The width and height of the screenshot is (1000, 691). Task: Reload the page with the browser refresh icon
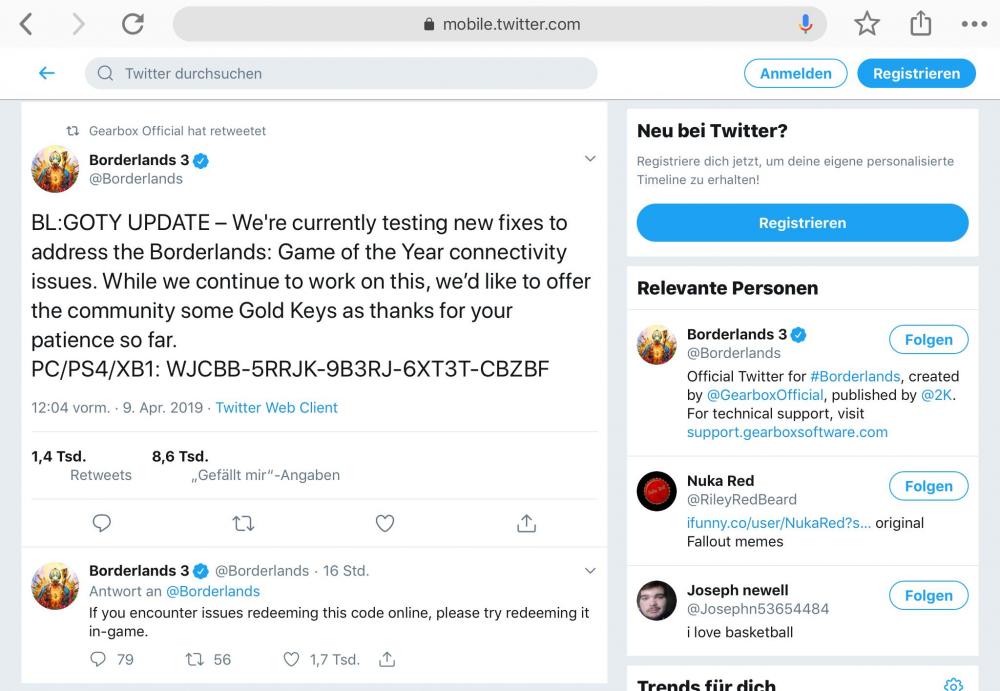[133, 25]
